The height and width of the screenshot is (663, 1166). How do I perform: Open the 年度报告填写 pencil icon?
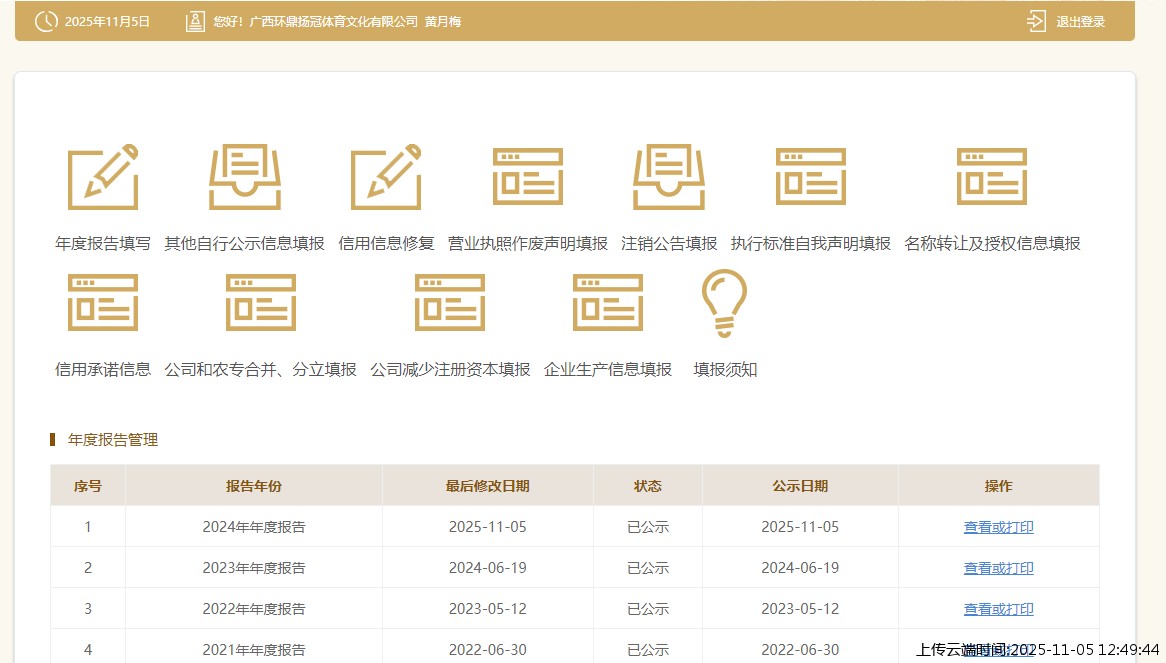point(103,178)
